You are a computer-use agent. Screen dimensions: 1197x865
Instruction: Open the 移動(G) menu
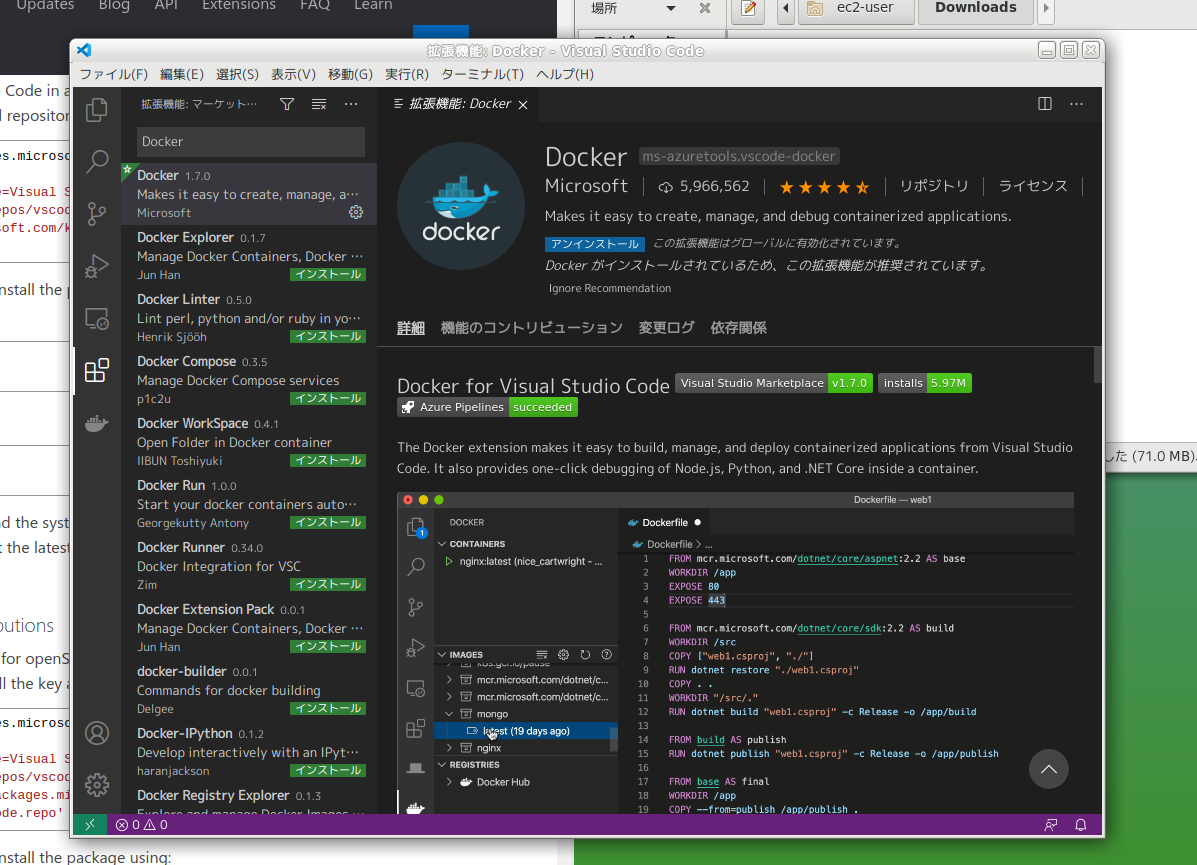pyautogui.click(x=350, y=74)
